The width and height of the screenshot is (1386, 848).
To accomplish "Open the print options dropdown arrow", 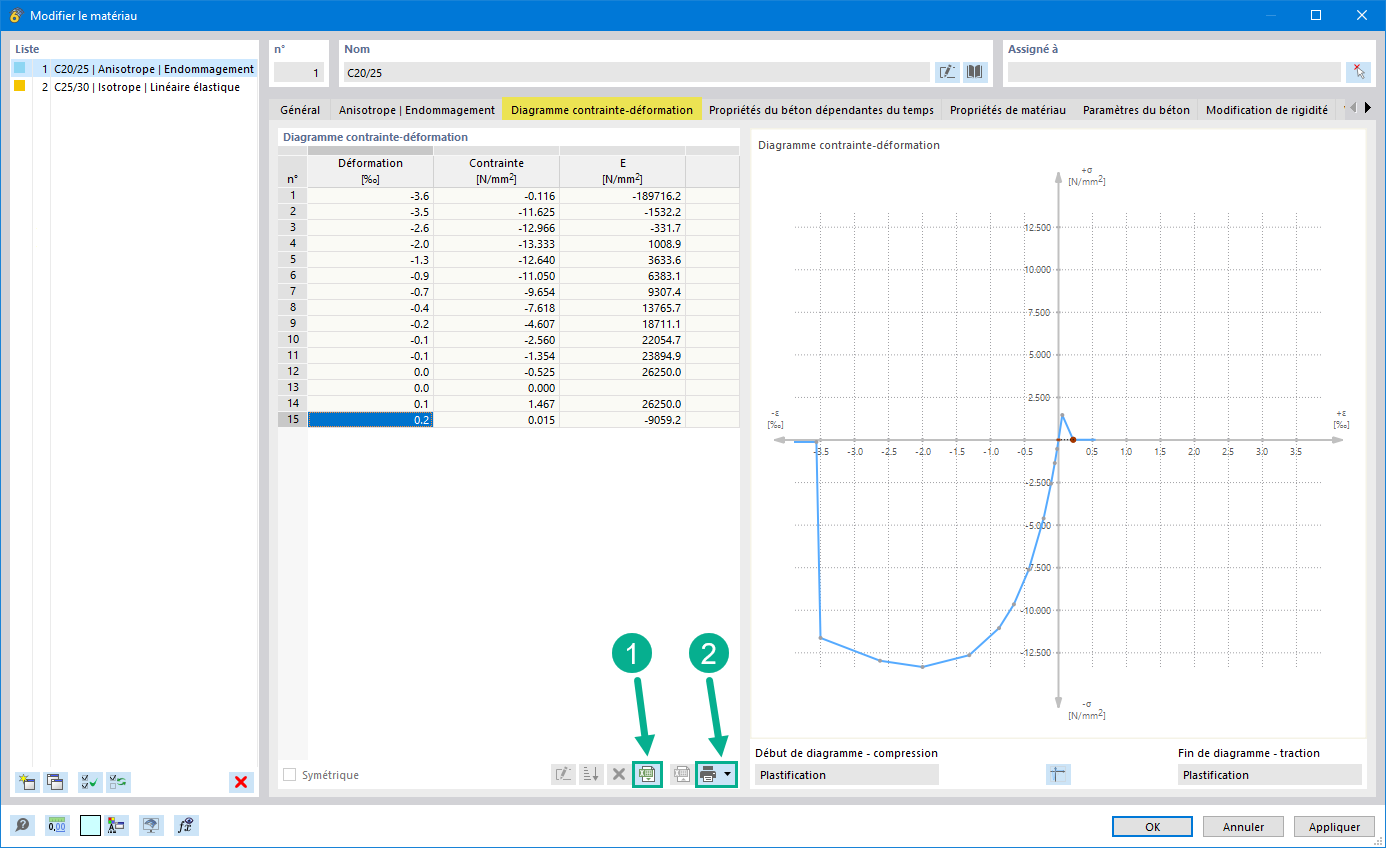I will (728, 774).
